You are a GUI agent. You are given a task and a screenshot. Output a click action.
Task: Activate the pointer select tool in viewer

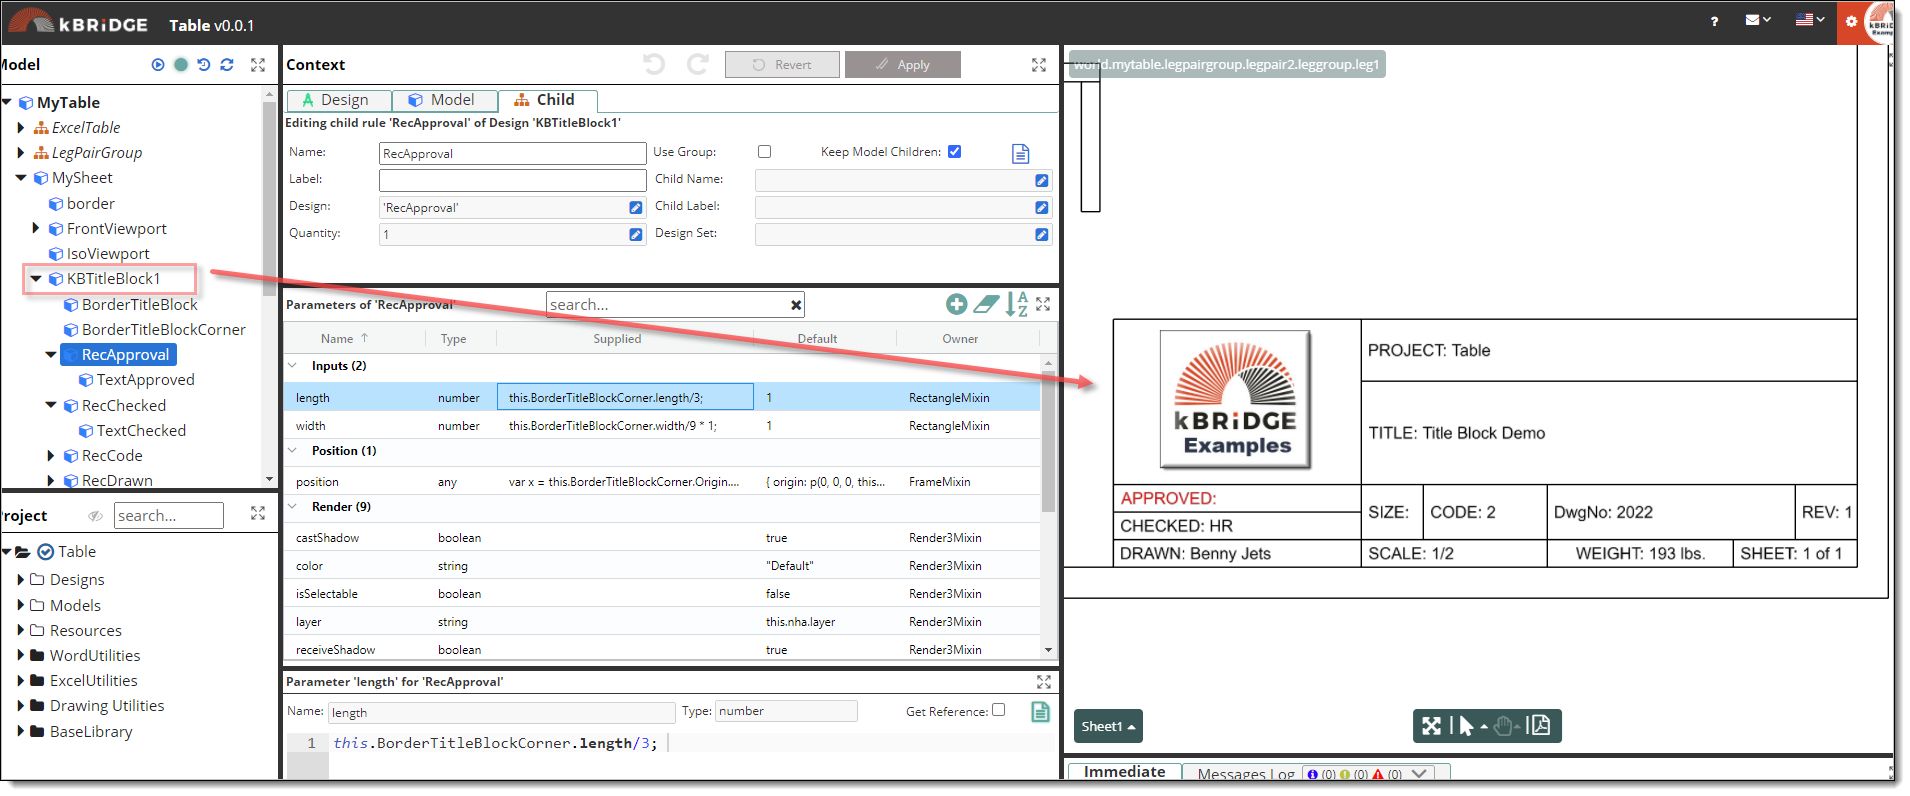coord(1466,726)
